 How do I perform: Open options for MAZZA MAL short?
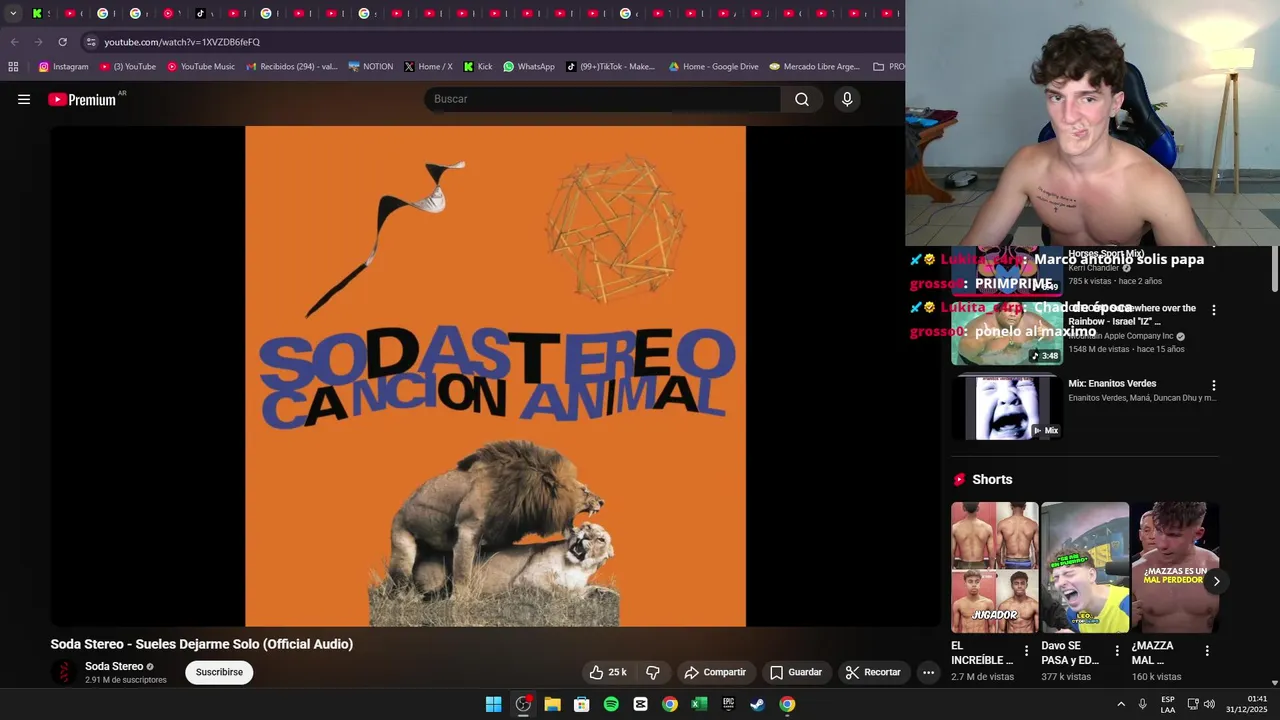(1207, 651)
